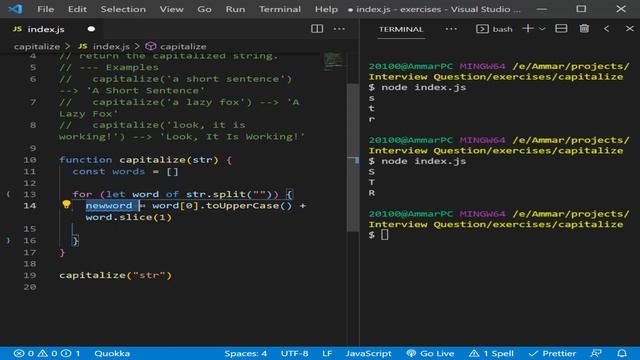
Task: Click the lightbulb quick fix icon
Action: click(x=66, y=204)
